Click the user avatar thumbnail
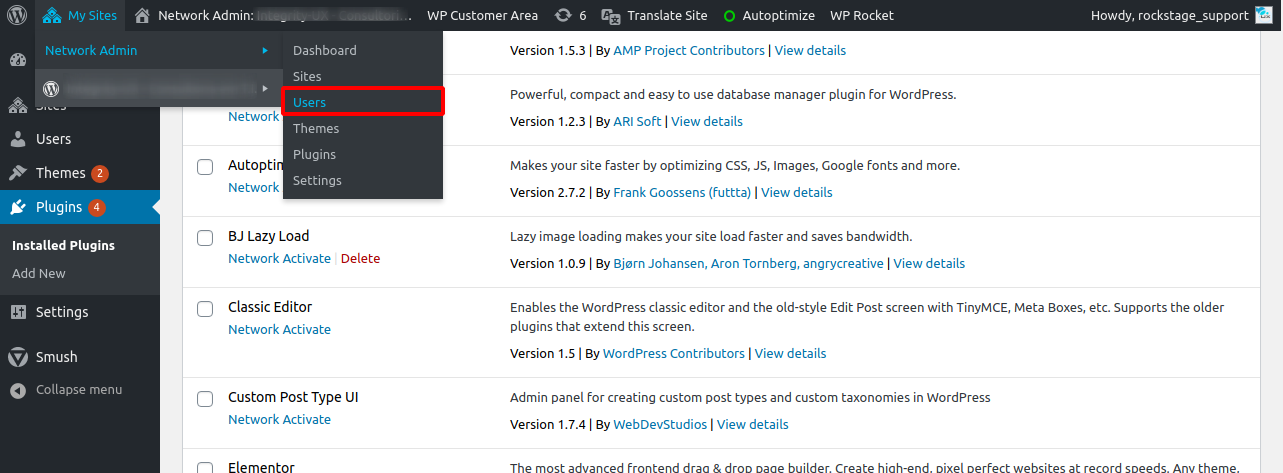Screen dimensions: 1283x473 click(1265, 15)
